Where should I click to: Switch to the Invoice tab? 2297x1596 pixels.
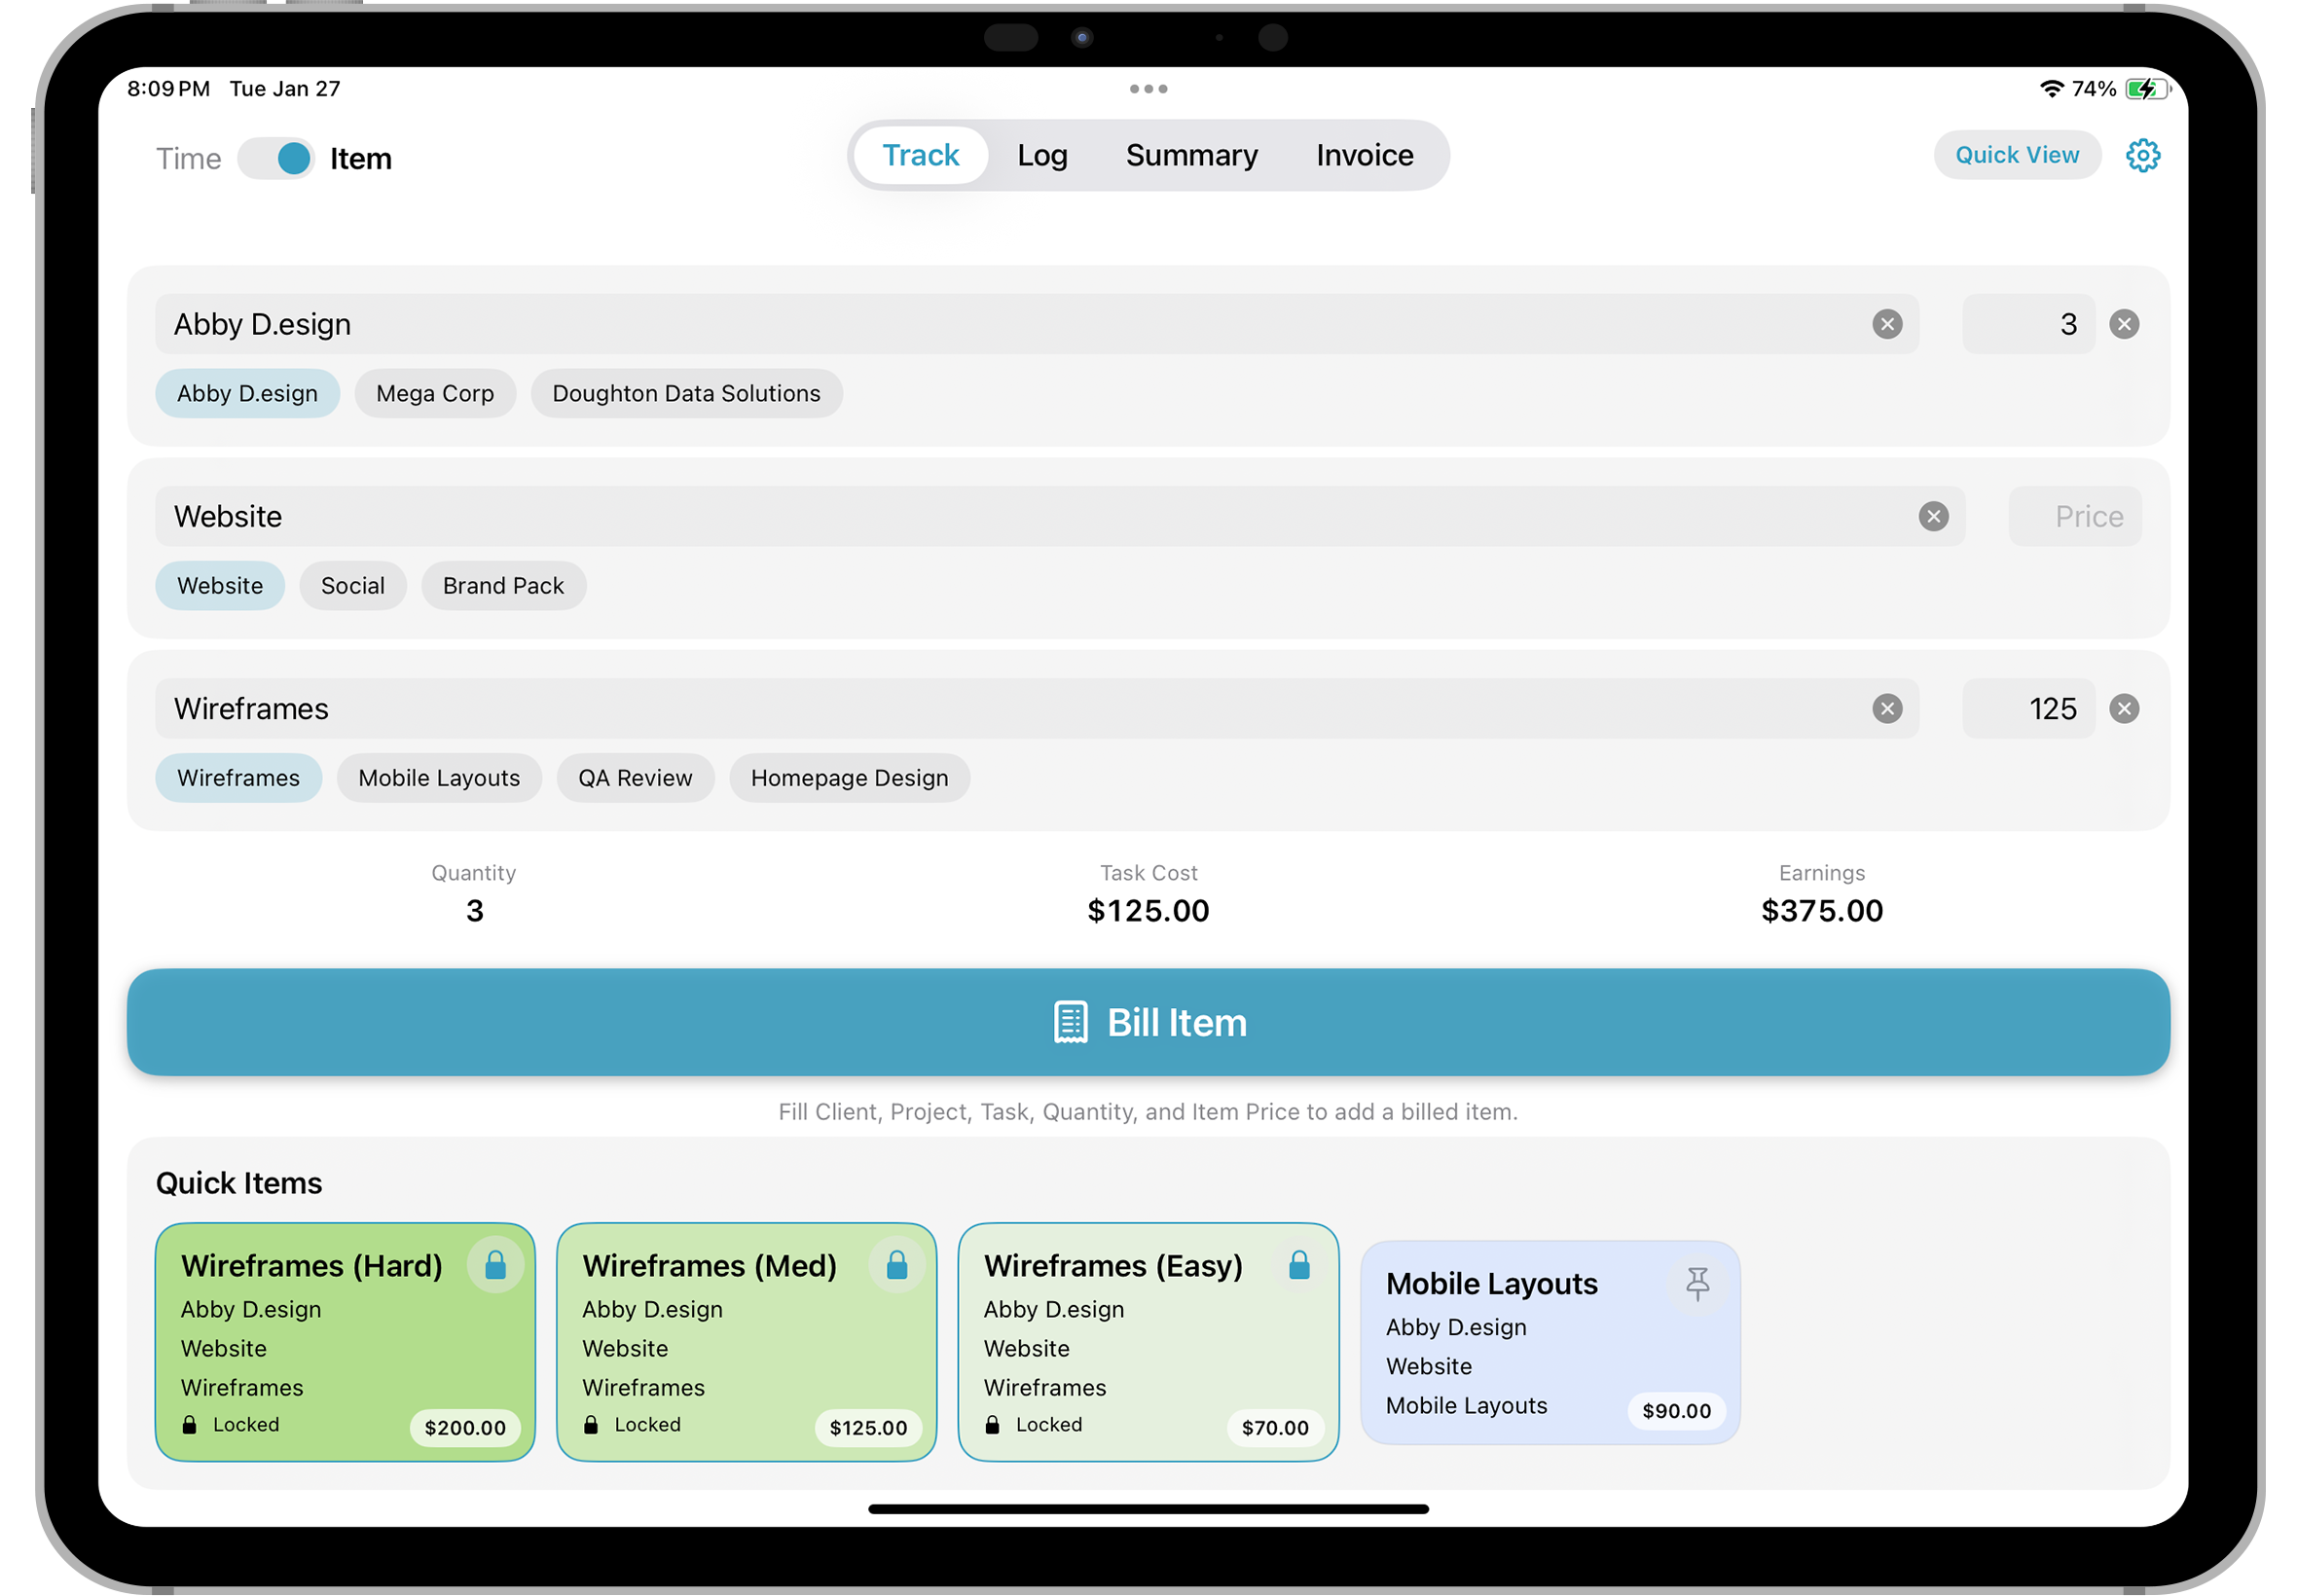(x=1364, y=155)
